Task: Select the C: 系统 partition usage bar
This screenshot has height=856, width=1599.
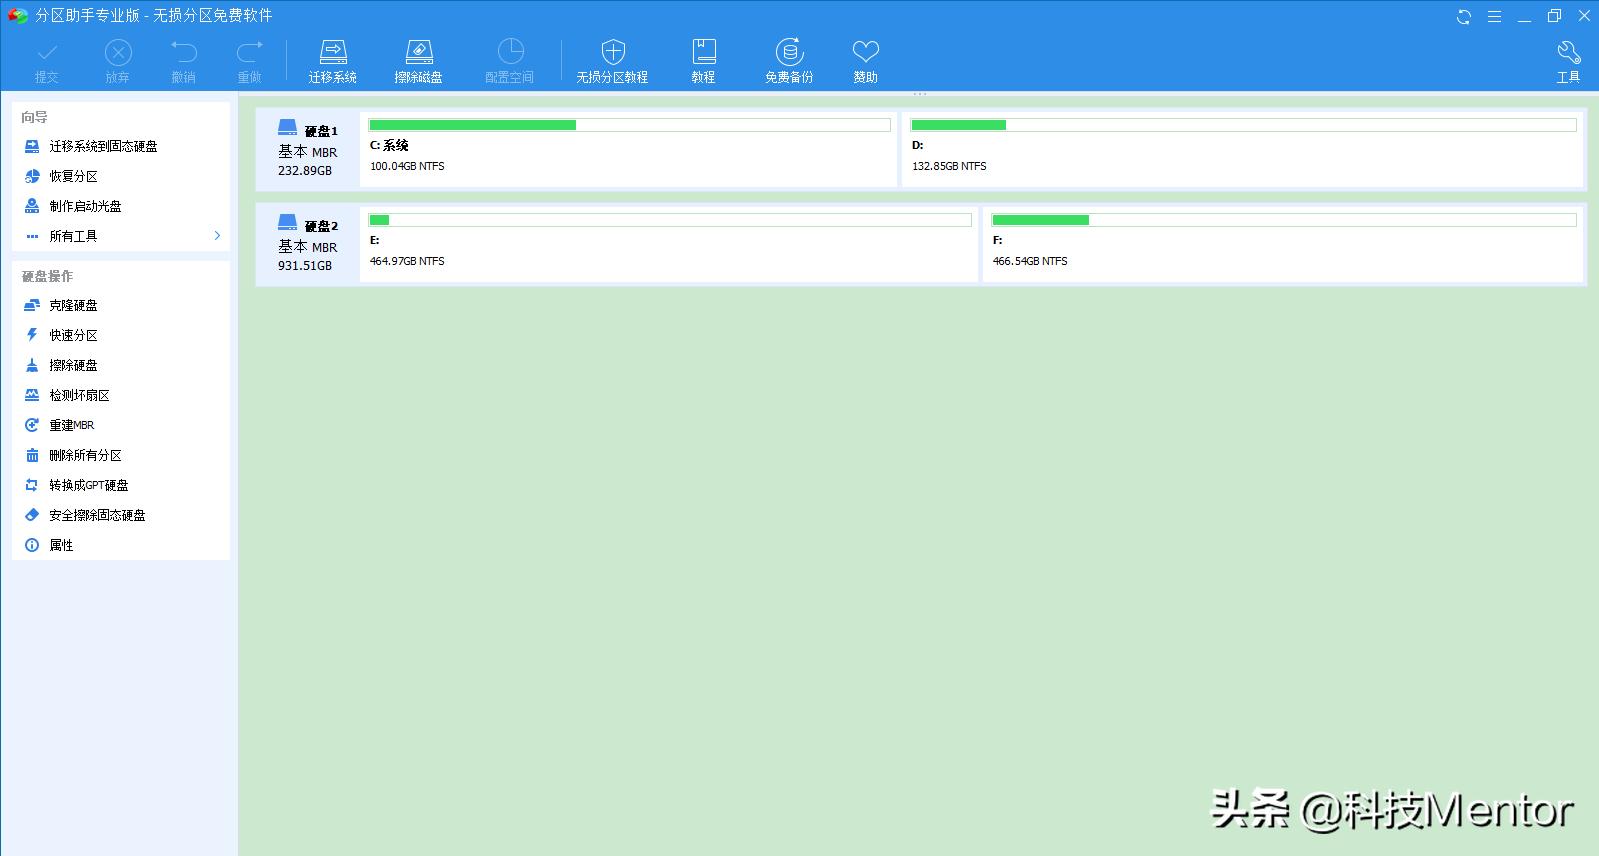Action: coord(629,125)
